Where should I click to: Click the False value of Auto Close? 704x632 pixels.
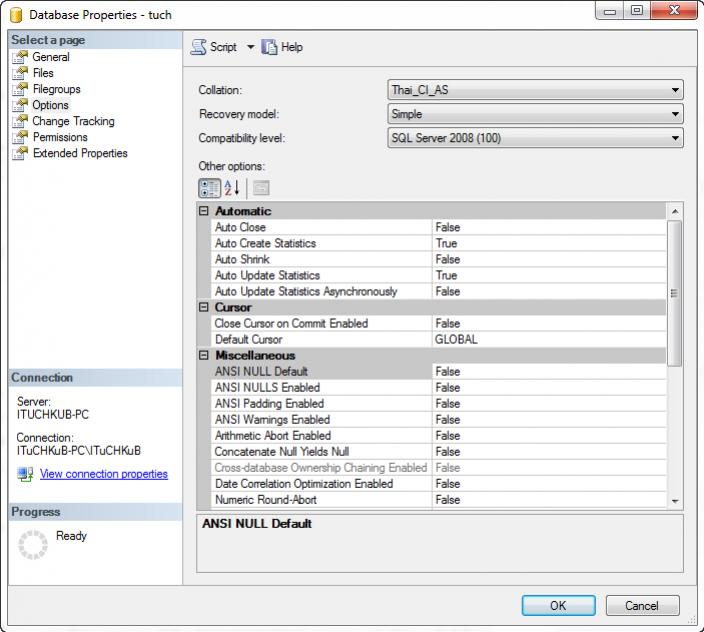448,227
